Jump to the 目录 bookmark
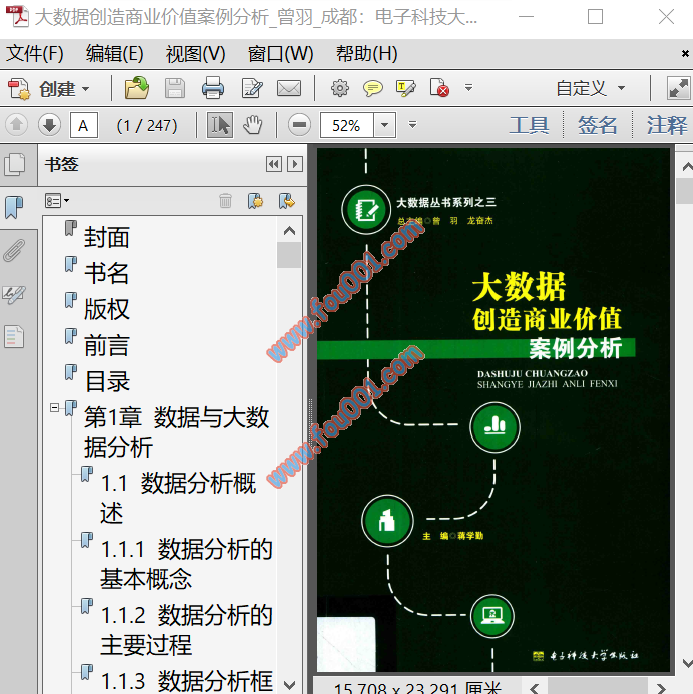Image resolution: width=693 pixels, height=694 pixels. (108, 381)
